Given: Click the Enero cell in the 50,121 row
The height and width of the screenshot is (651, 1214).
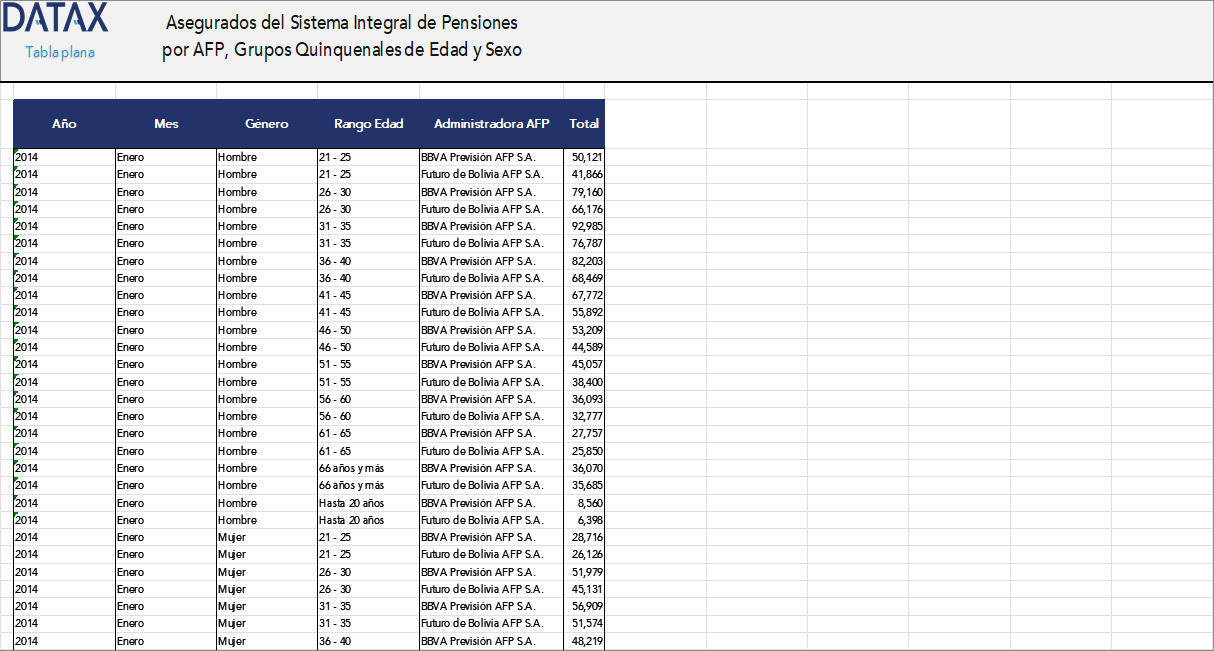Looking at the screenshot, I should (166, 157).
